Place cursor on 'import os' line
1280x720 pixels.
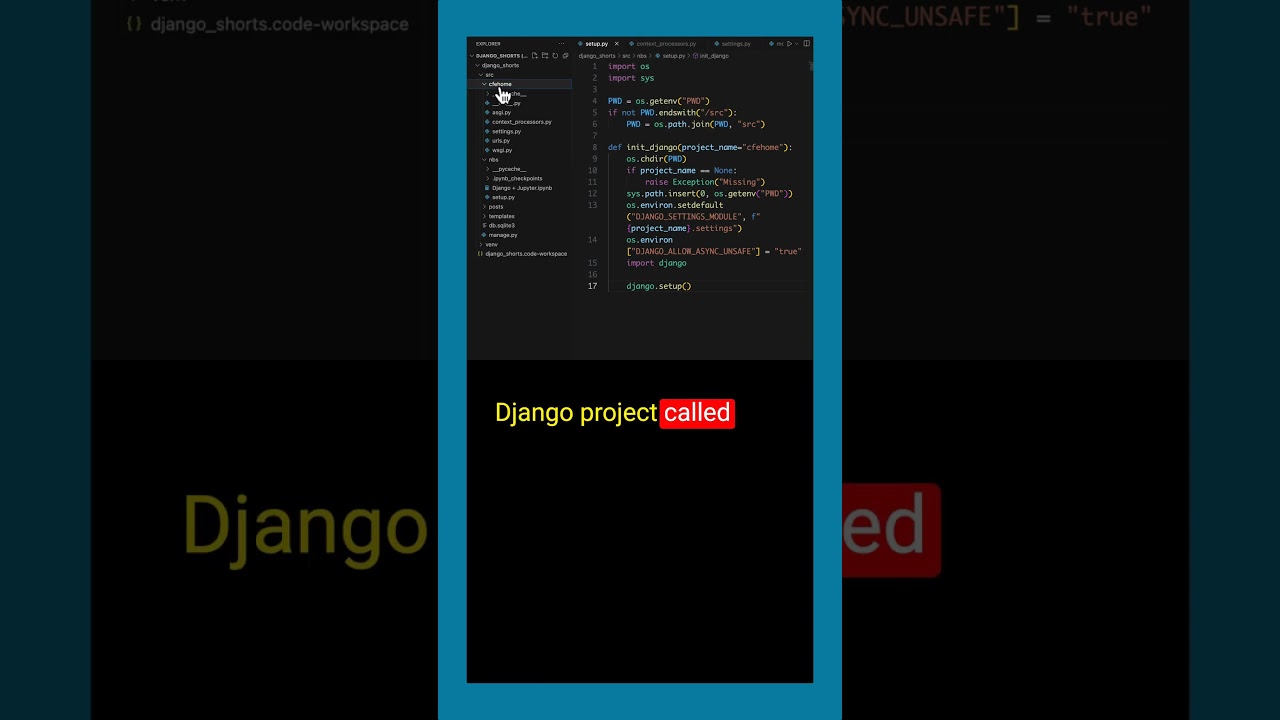629,66
